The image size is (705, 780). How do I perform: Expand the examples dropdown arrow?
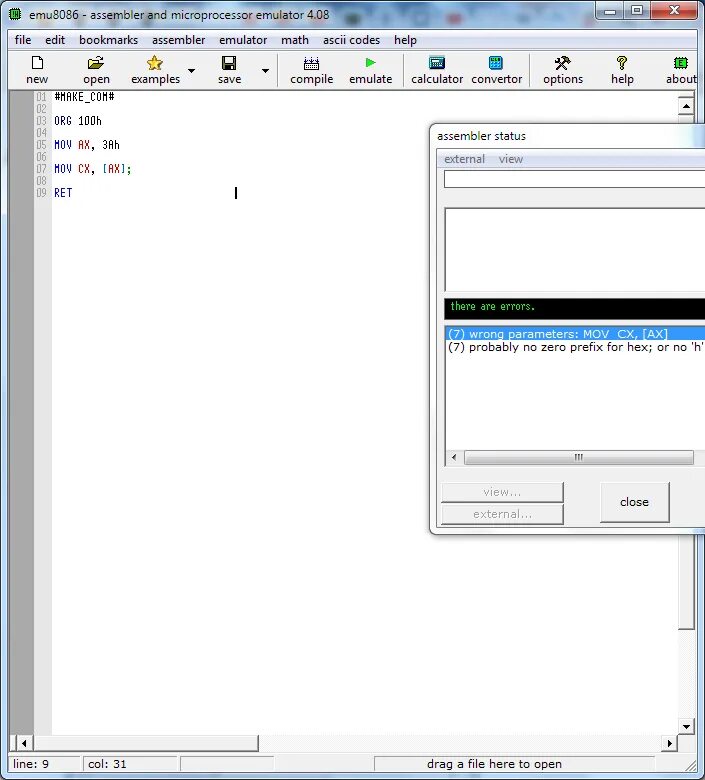coord(192,71)
